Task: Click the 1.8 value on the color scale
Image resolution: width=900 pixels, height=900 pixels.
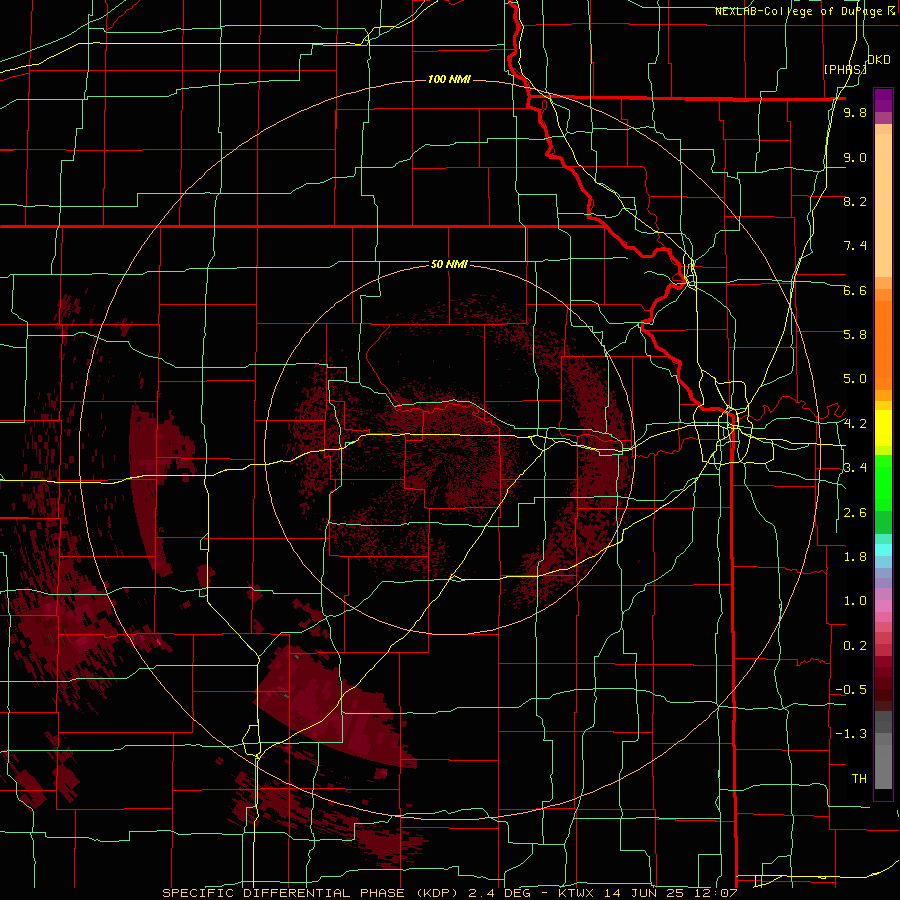Action: tap(855, 557)
